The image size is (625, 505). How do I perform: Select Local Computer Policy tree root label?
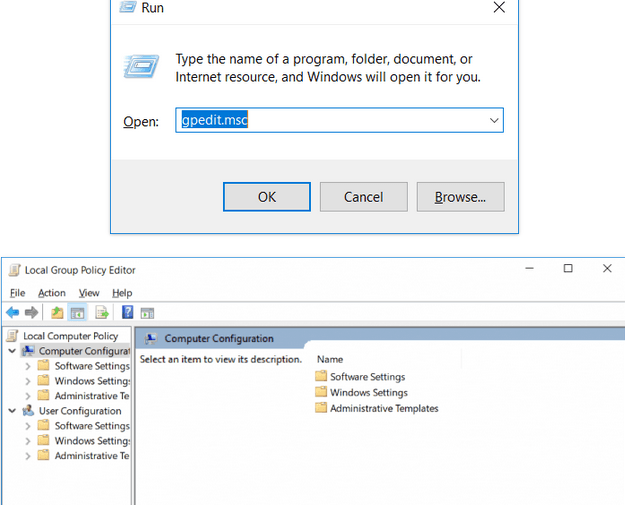(x=71, y=336)
